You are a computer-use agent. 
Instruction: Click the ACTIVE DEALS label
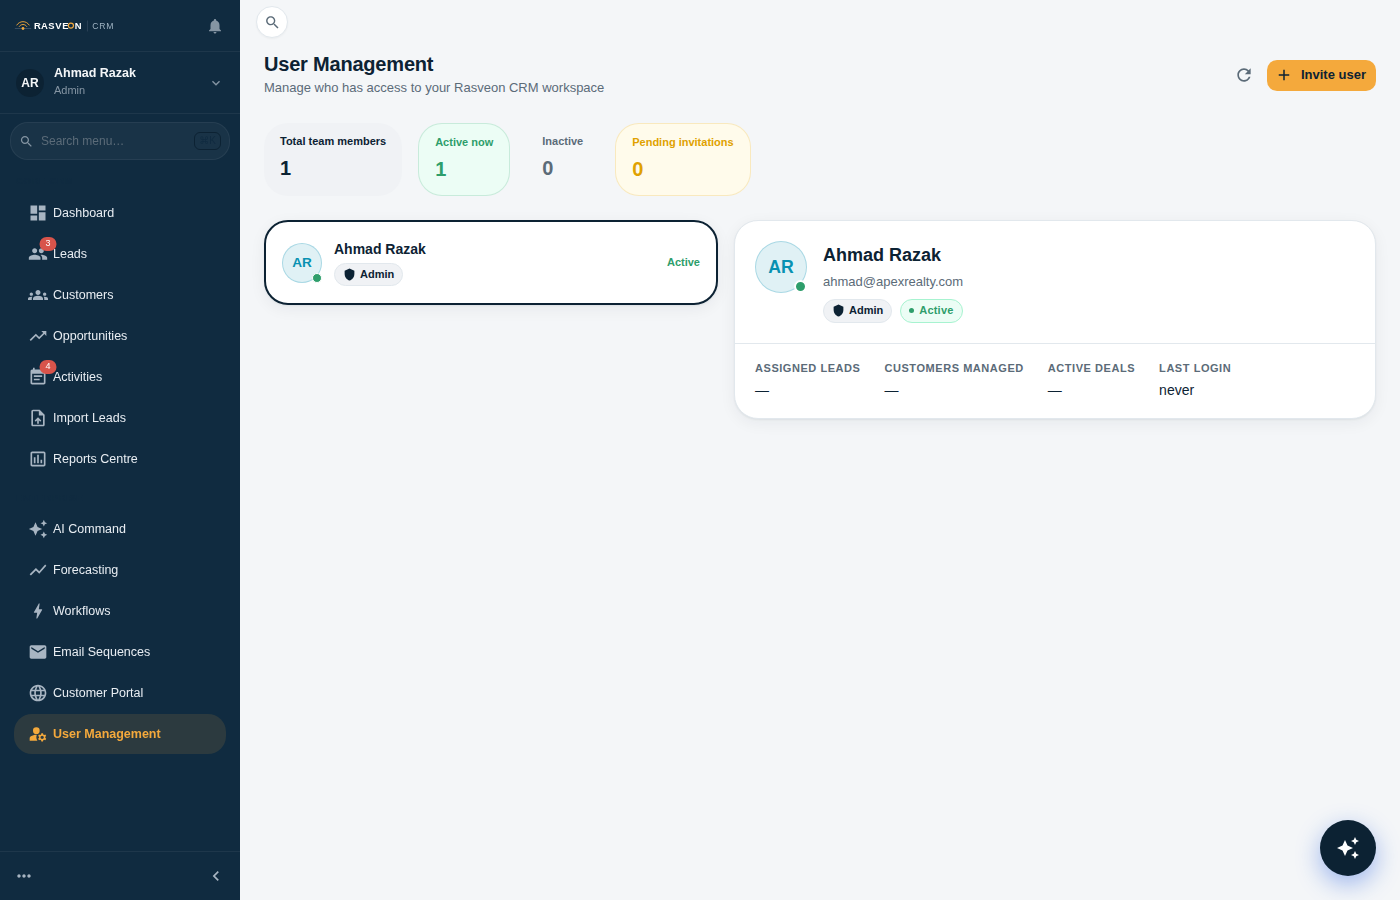[x=1091, y=368]
